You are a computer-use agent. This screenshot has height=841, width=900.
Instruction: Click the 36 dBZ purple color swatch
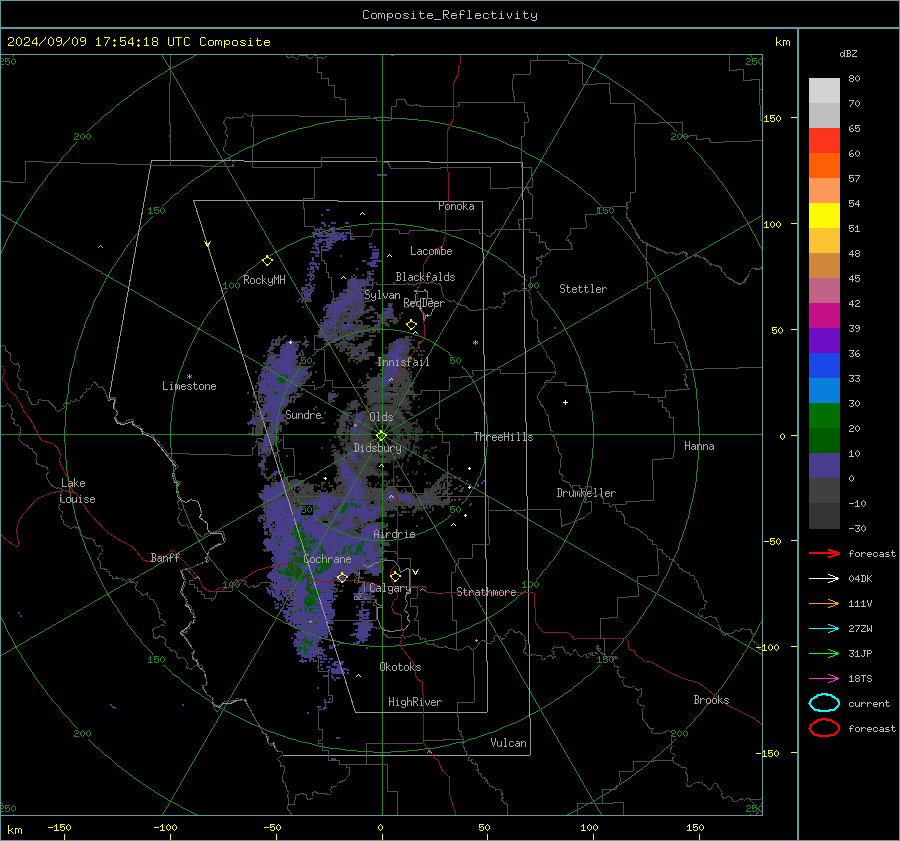coord(824,340)
